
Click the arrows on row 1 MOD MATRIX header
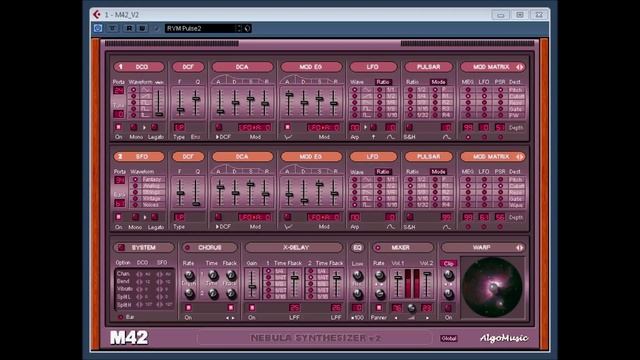520,67
